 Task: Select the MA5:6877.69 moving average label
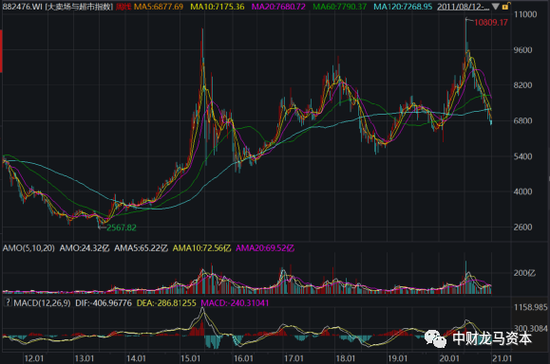(x=159, y=7)
